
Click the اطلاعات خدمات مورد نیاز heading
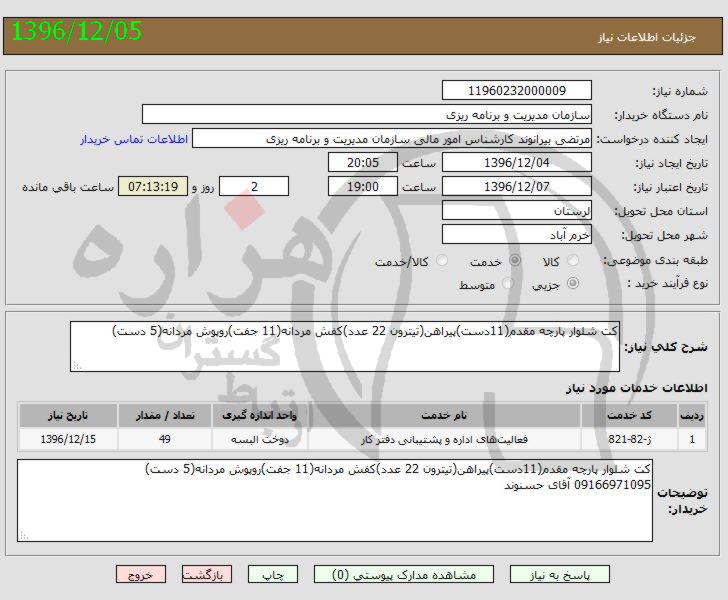pyautogui.click(x=637, y=388)
